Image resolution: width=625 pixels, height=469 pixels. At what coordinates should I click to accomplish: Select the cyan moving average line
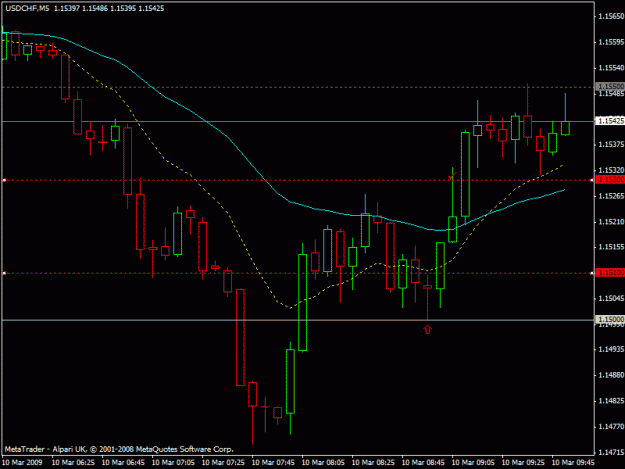[x=227, y=137]
